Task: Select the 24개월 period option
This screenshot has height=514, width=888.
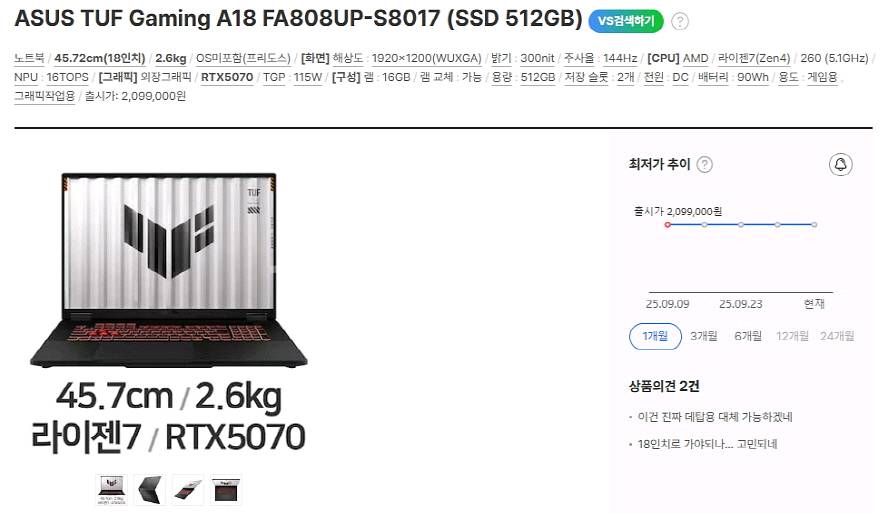Action: point(837,336)
